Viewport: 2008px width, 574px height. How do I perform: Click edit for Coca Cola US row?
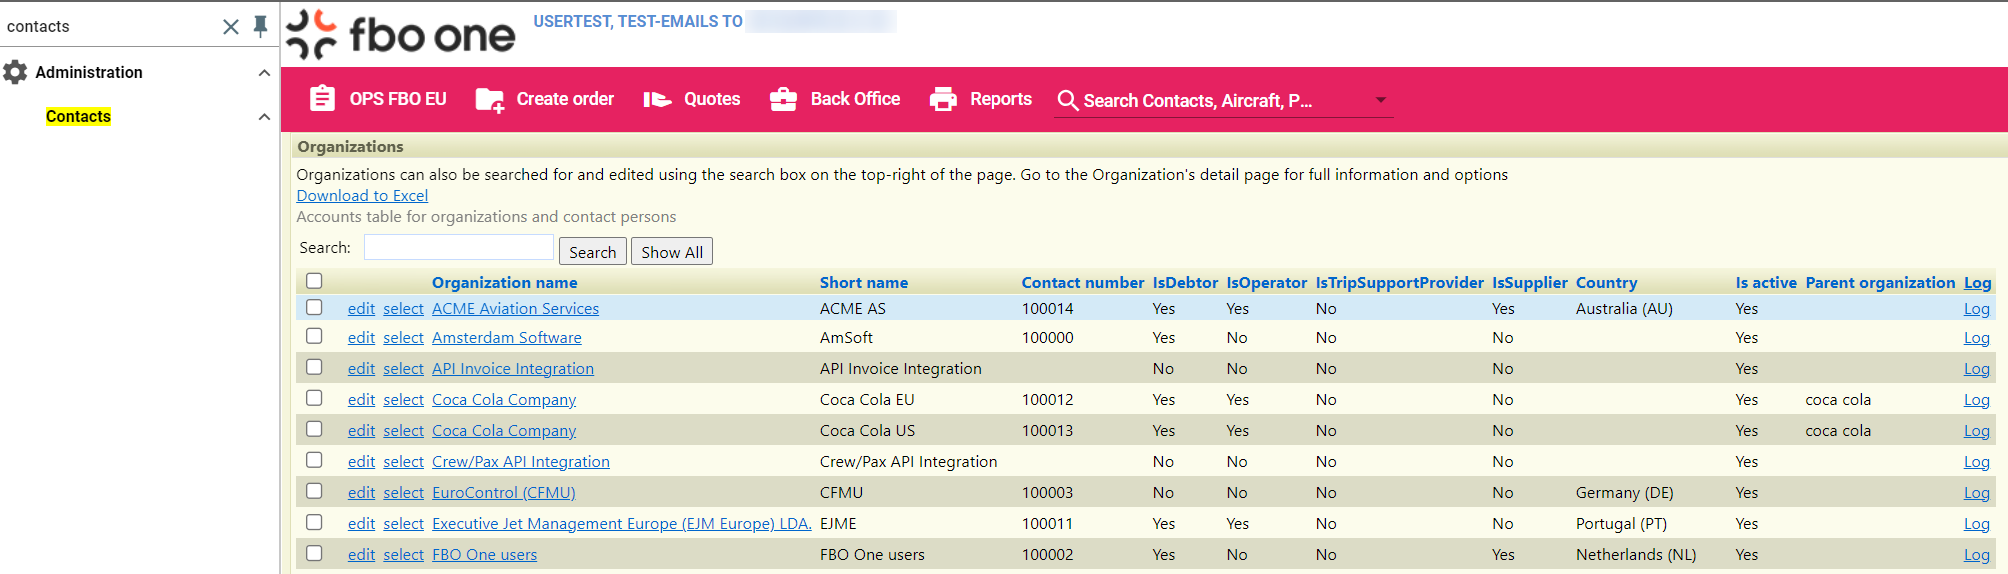[361, 431]
